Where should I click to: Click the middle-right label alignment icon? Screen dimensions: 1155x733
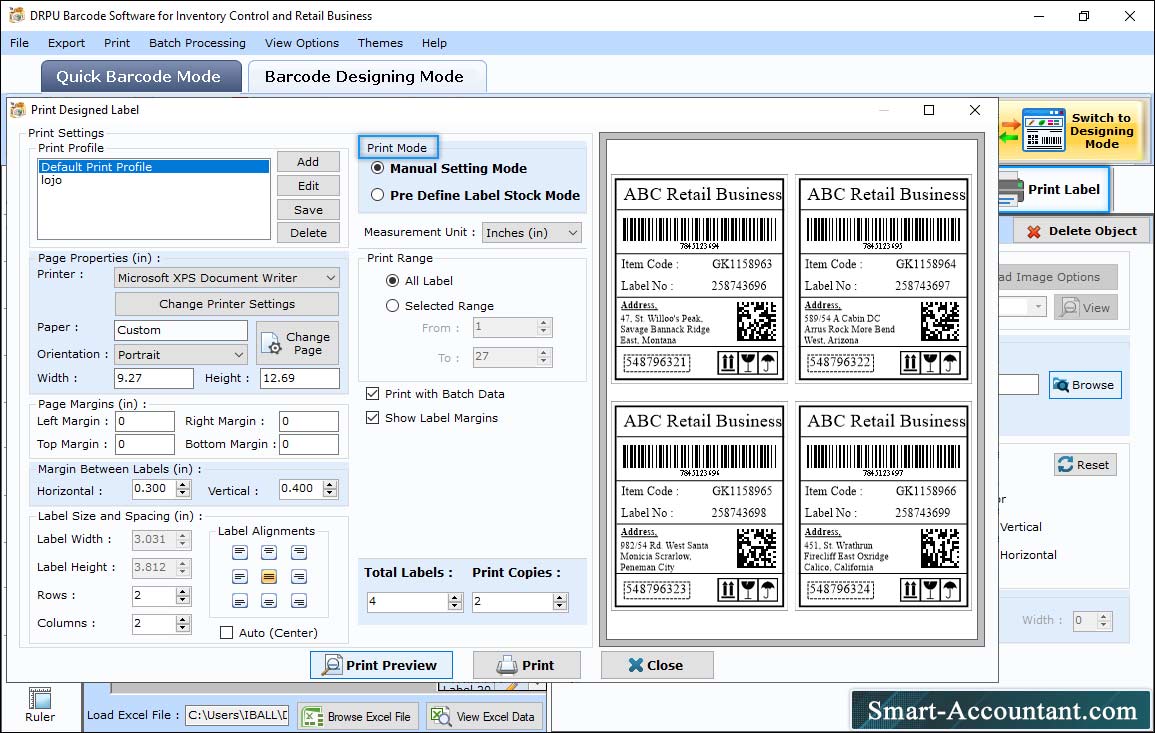[298, 576]
